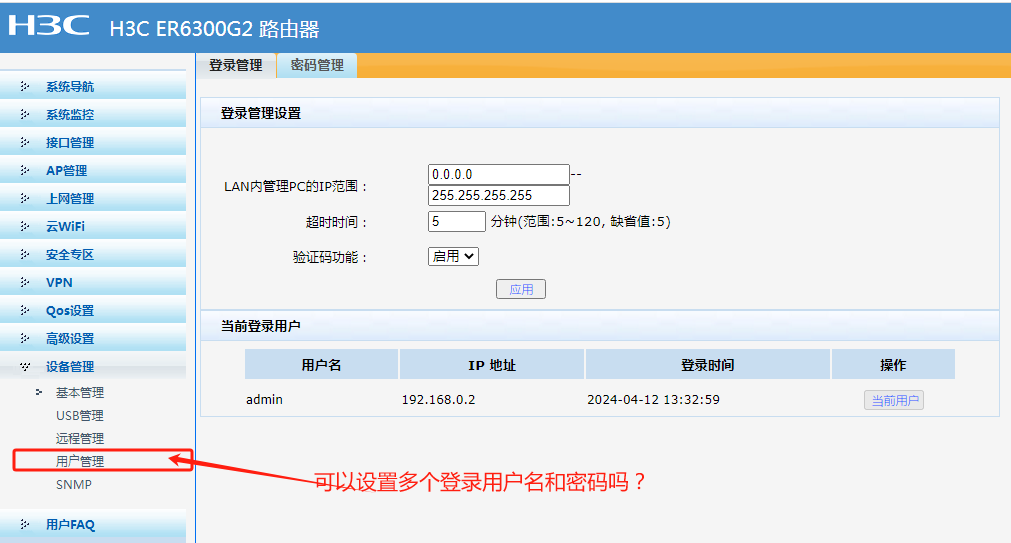Click 登录管理设置 section header
1011x543 pixels.
pos(260,114)
